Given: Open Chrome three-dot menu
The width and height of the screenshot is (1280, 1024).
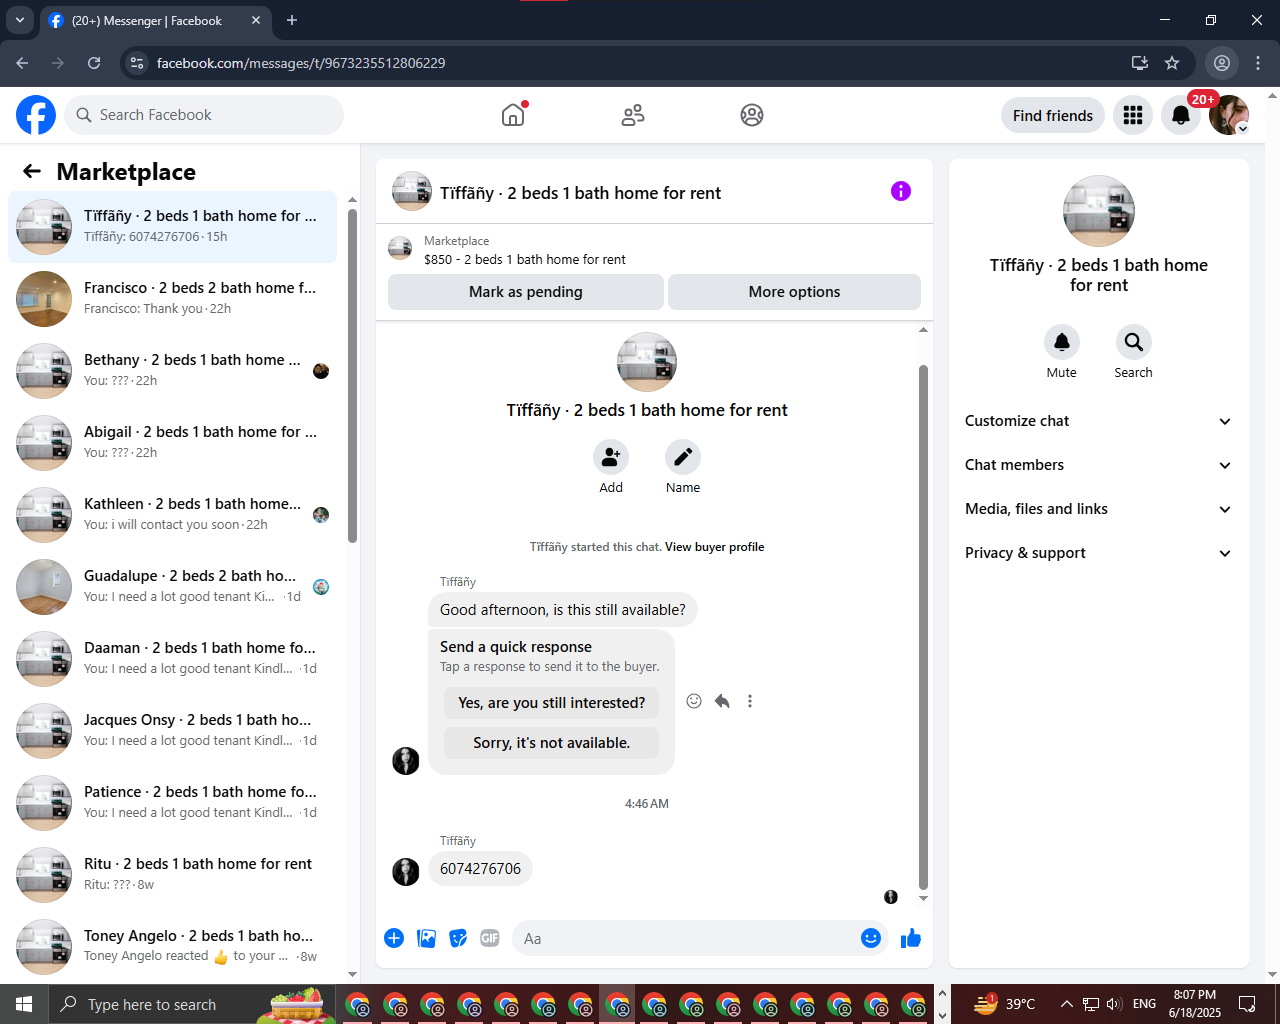Looking at the screenshot, I should pyautogui.click(x=1258, y=63).
